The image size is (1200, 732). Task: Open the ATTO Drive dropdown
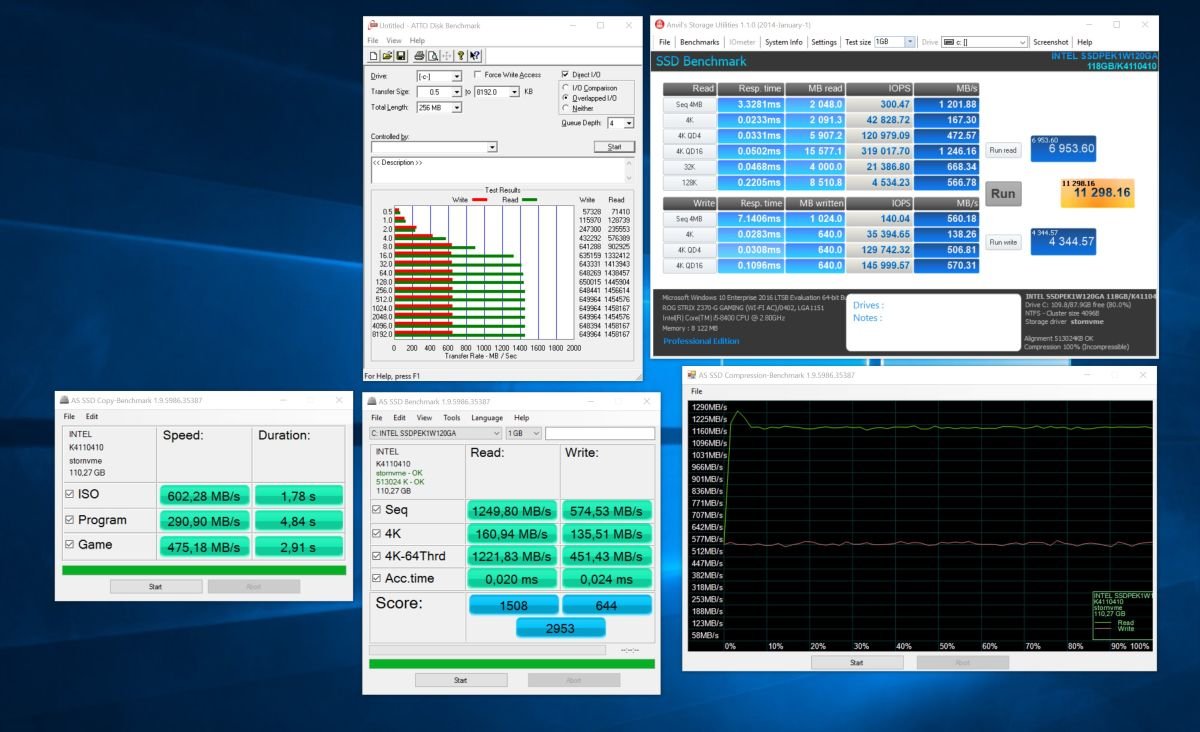(x=457, y=76)
